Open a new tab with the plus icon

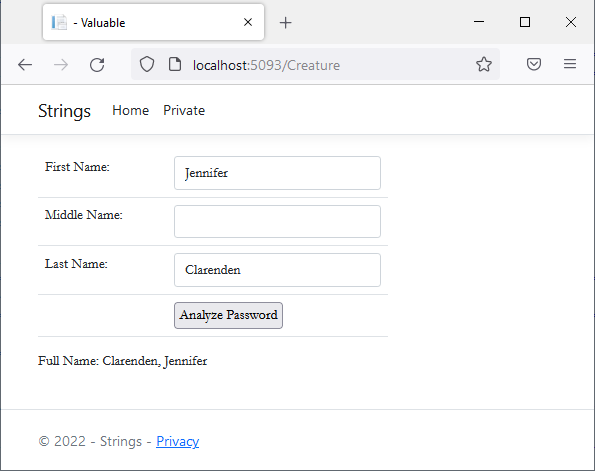[x=285, y=23]
